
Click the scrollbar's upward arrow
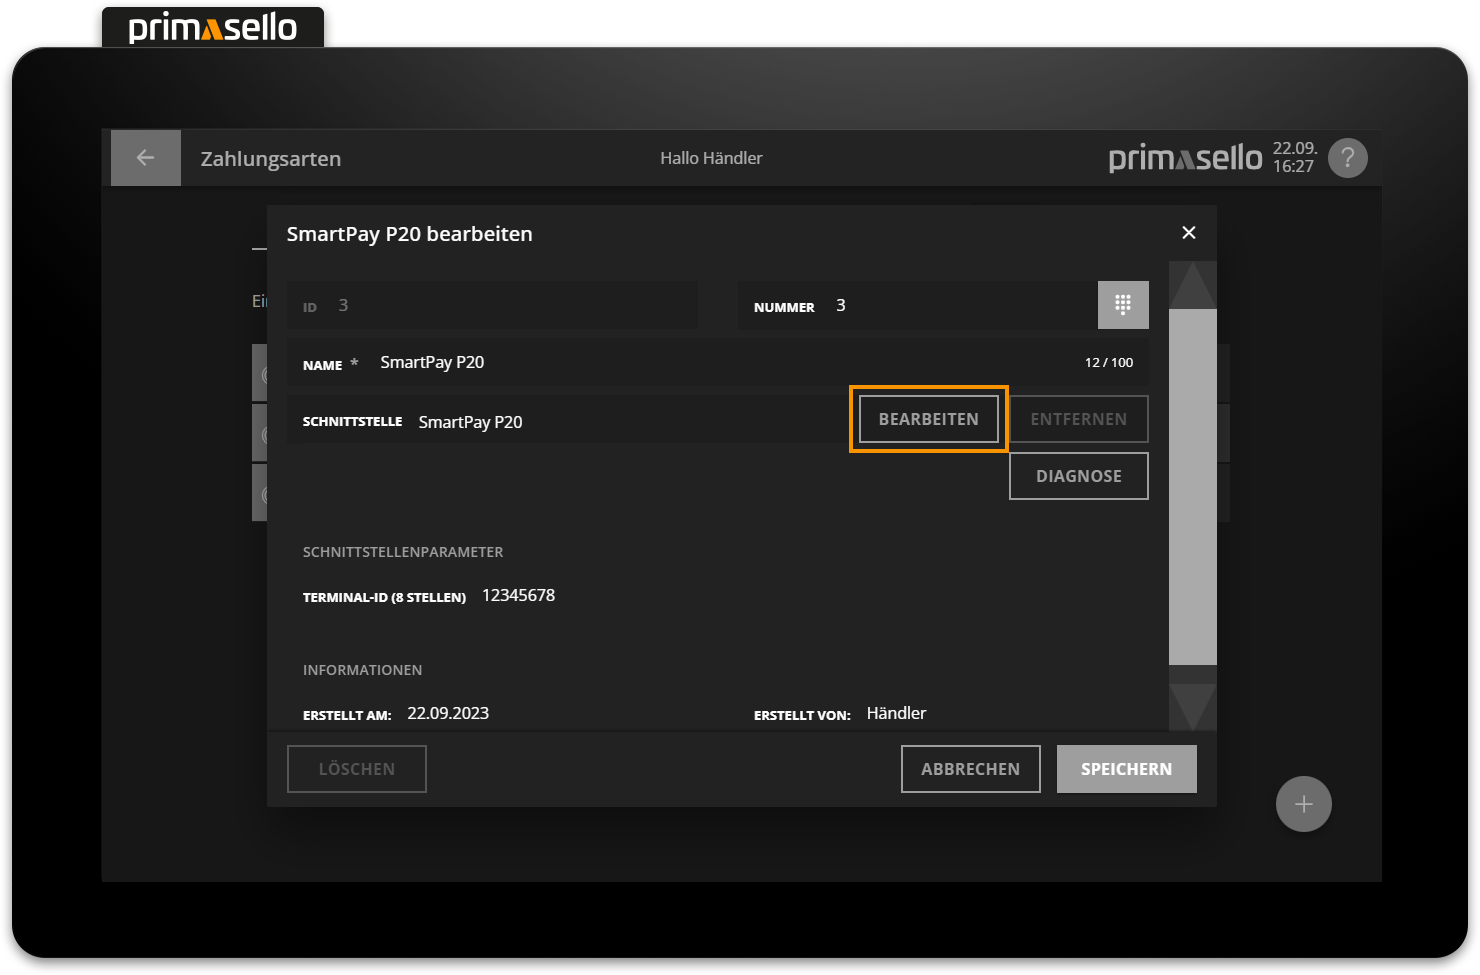tap(1192, 283)
